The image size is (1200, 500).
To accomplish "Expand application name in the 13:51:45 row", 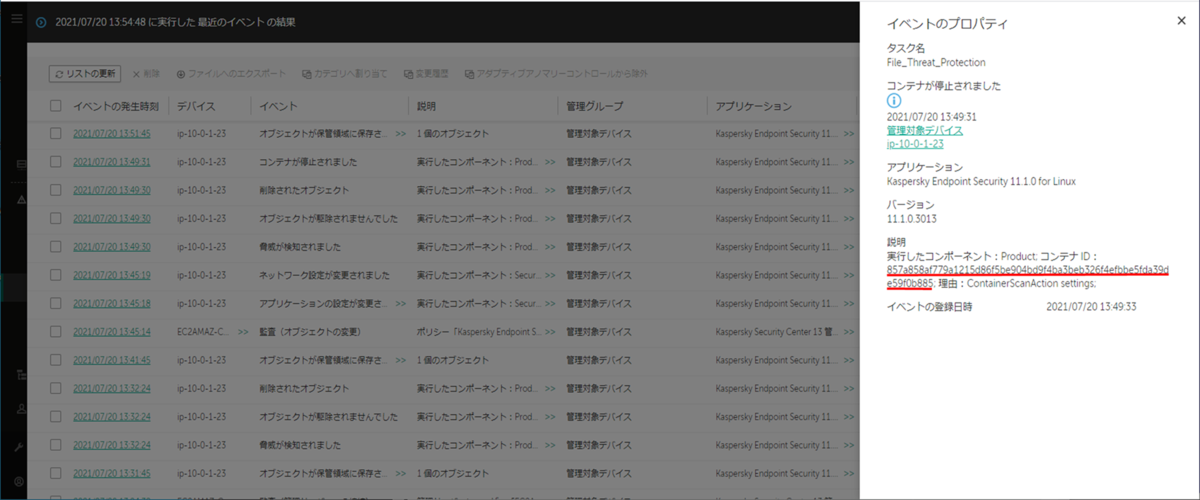I will pos(848,133).
